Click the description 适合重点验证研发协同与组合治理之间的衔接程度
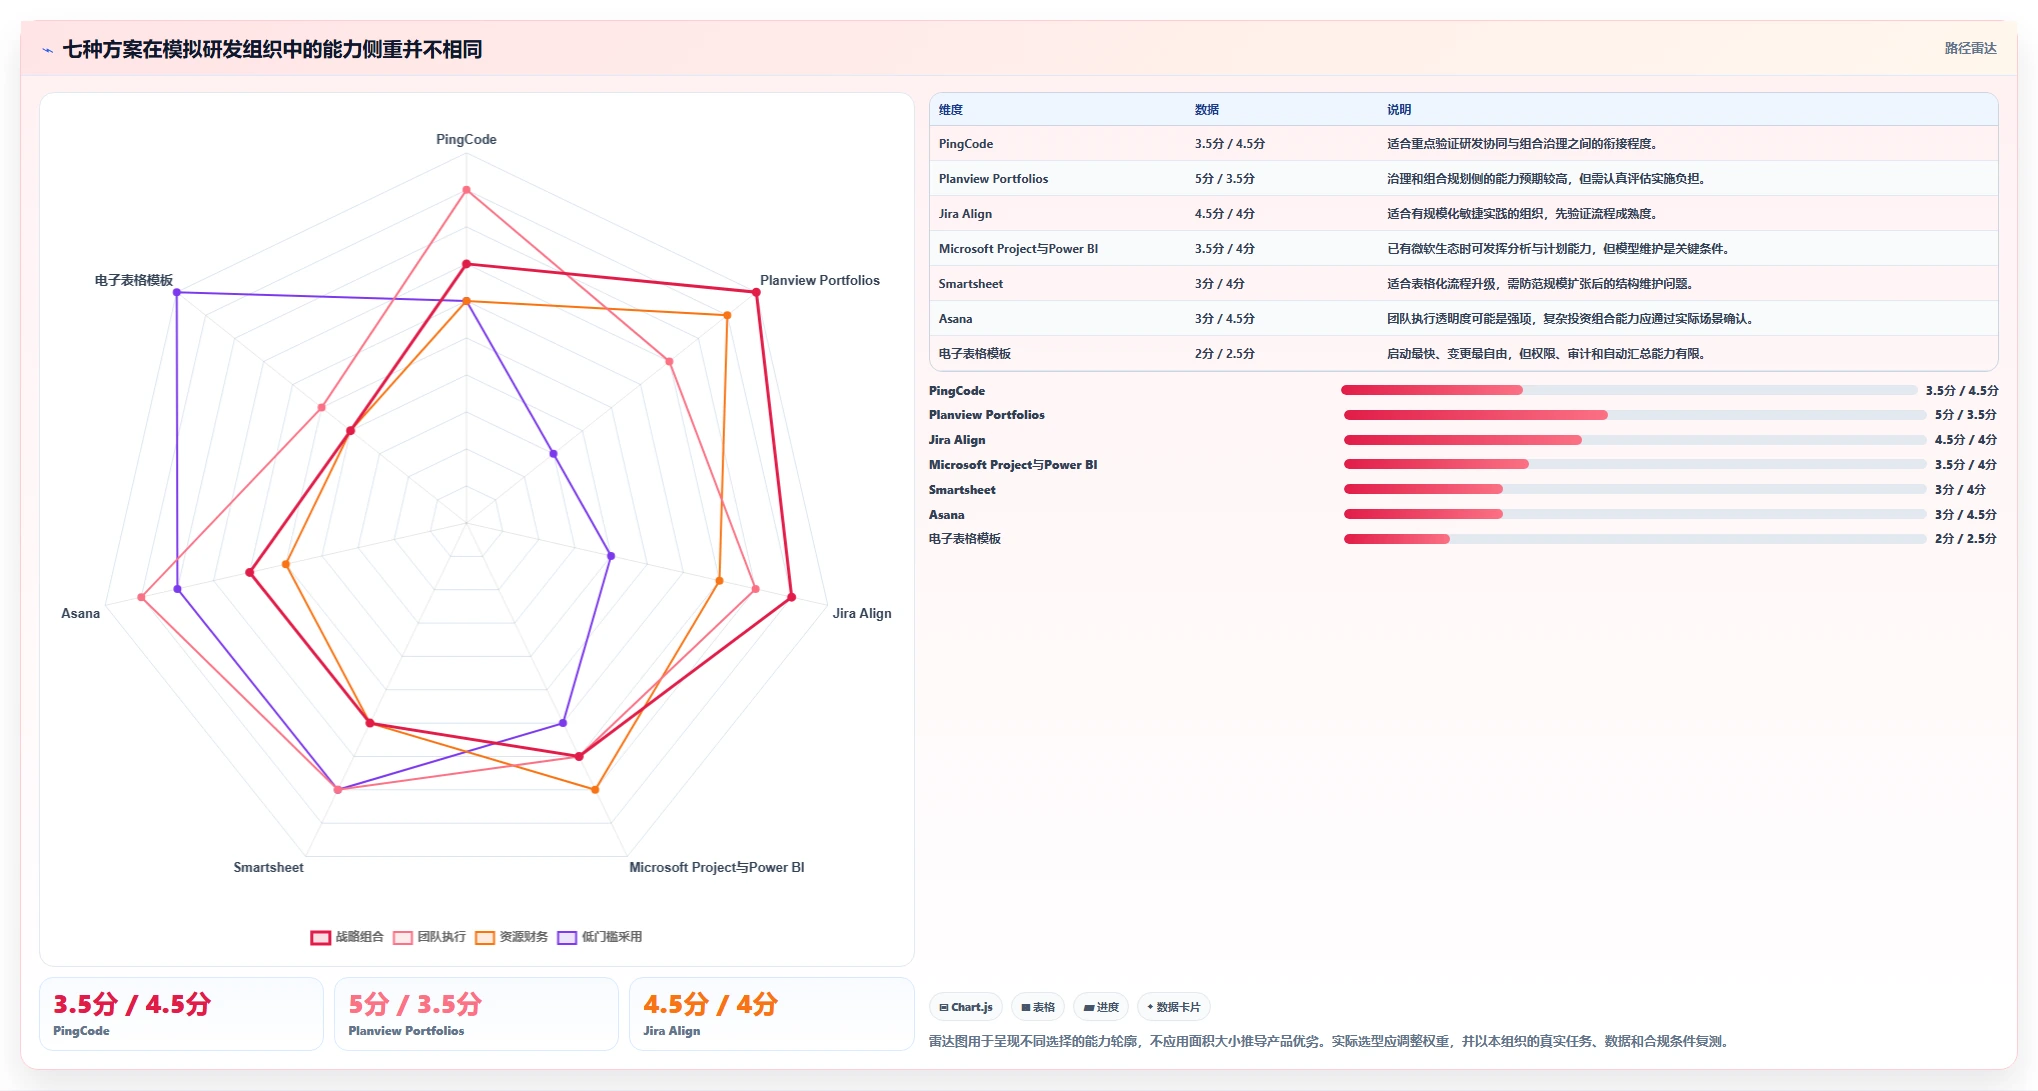Screen dimensions: 2038x1091 [x=1524, y=144]
